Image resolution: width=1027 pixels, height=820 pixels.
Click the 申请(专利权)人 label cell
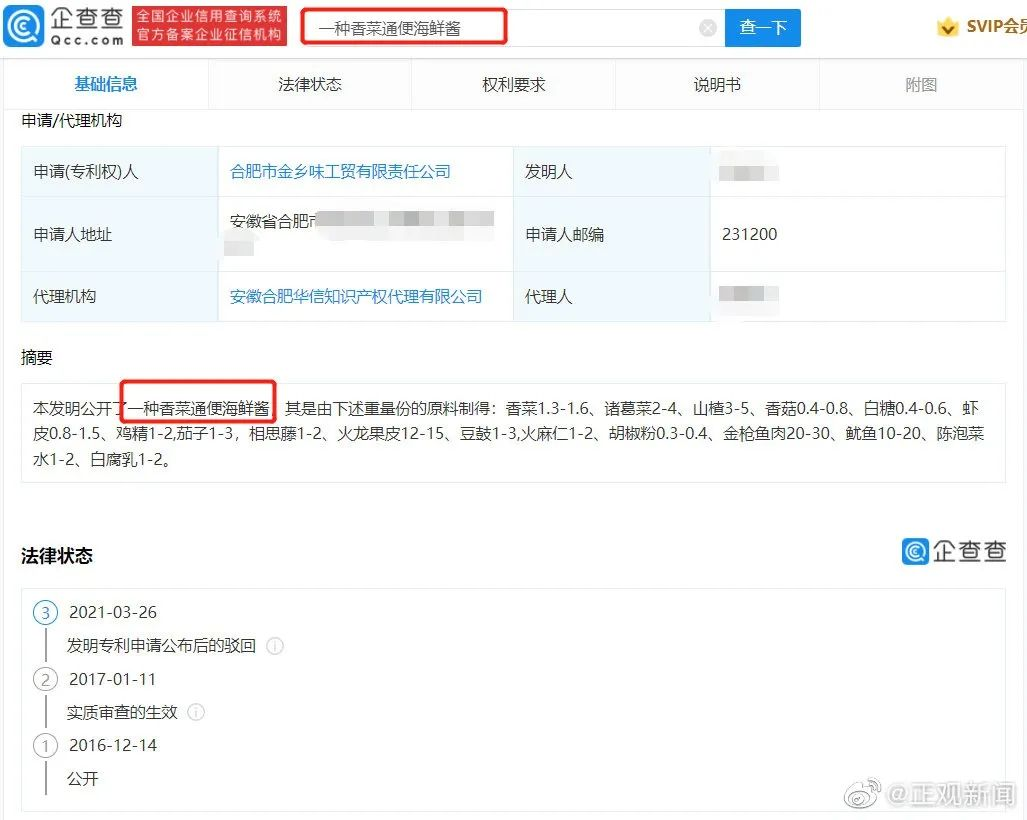[120, 172]
